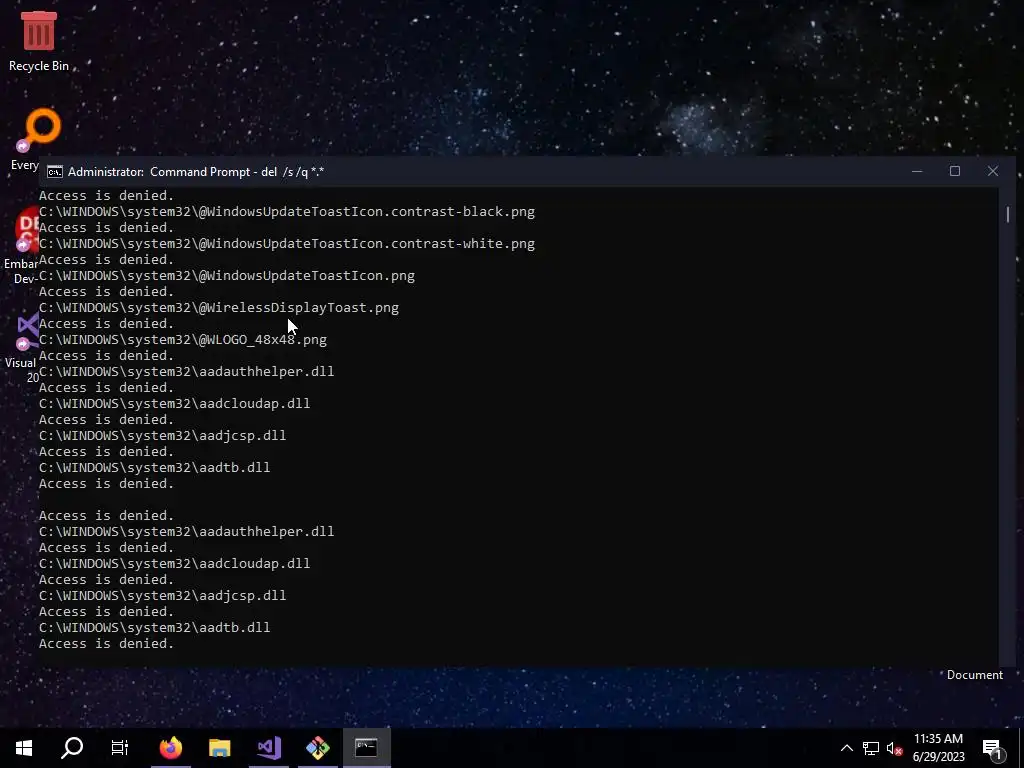Click the second aadcloudap.dll line
Image resolution: width=1024 pixels, height=768 pixels.
point(174,564)
